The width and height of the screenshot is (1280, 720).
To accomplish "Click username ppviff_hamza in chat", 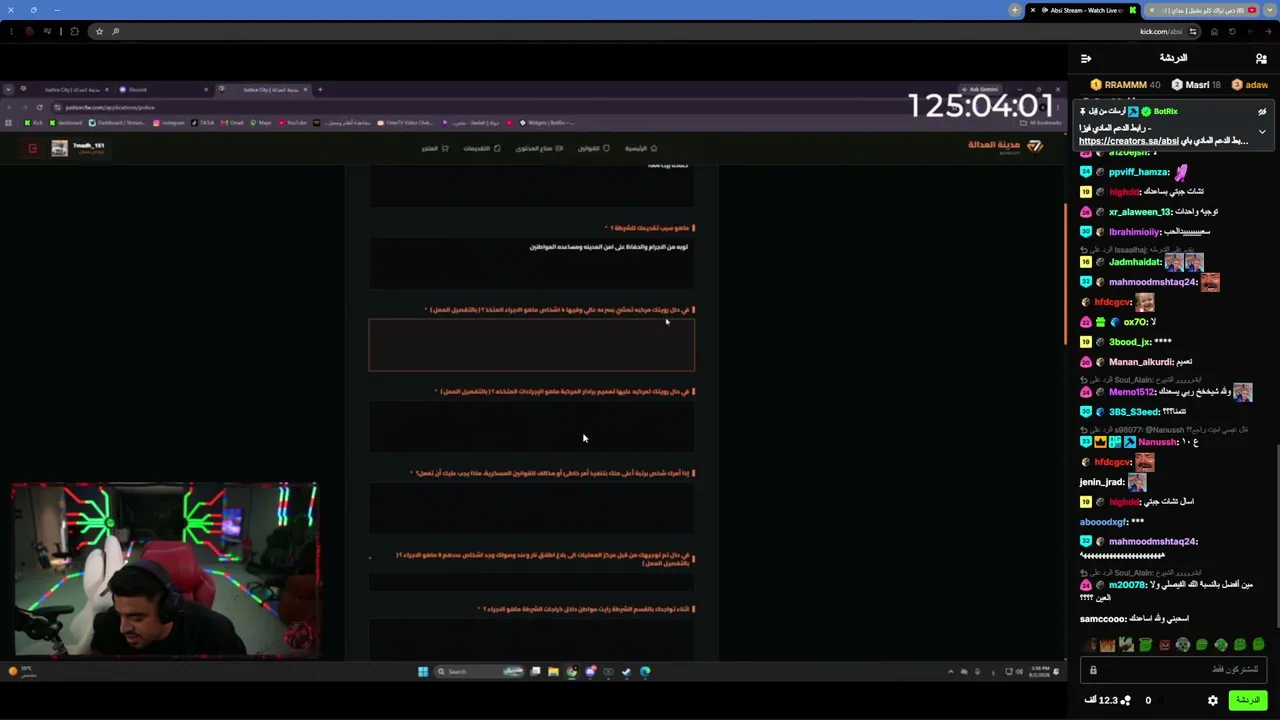I will 1139,172.
